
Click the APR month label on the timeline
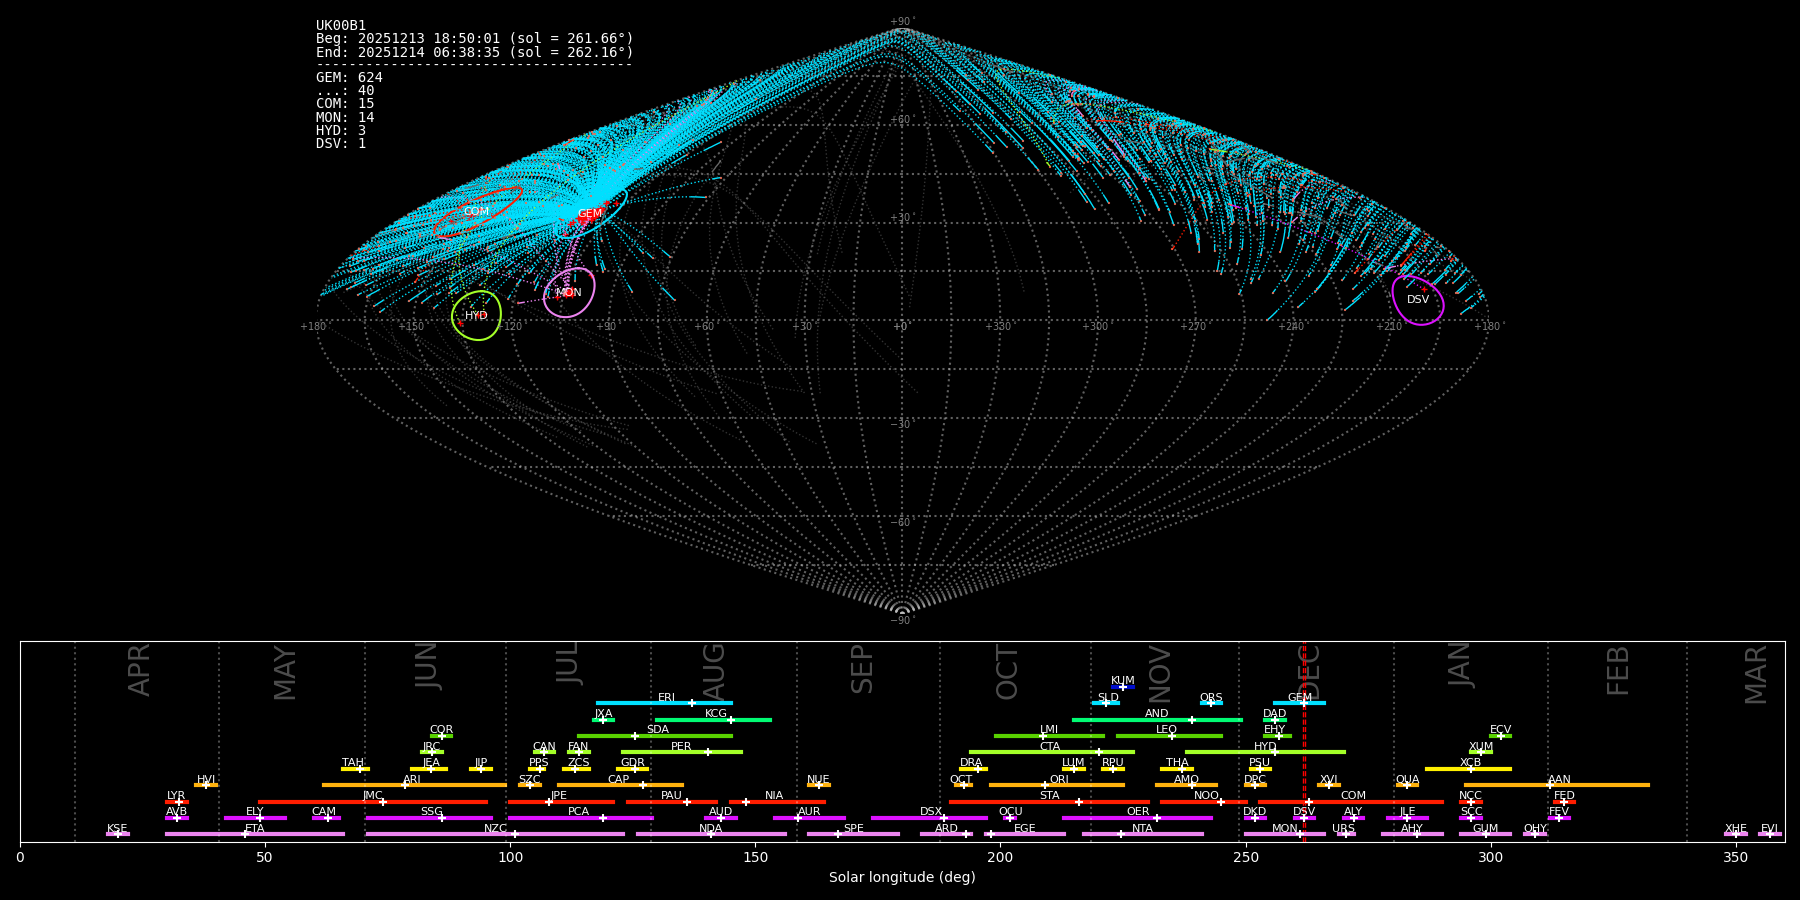pyautogui.click(x=139, y=670)
